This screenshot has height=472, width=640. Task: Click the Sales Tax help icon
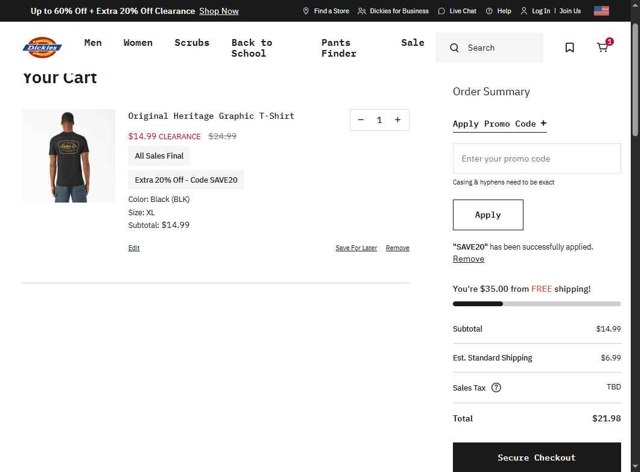click(496, 387)
